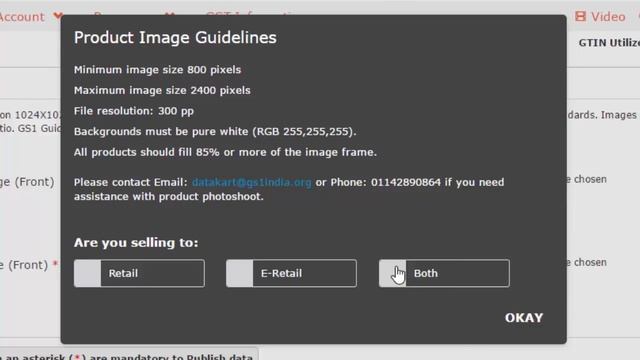Click the 'File resolution: 300 pp' line
640x360 pixels.
click(133, 111)
